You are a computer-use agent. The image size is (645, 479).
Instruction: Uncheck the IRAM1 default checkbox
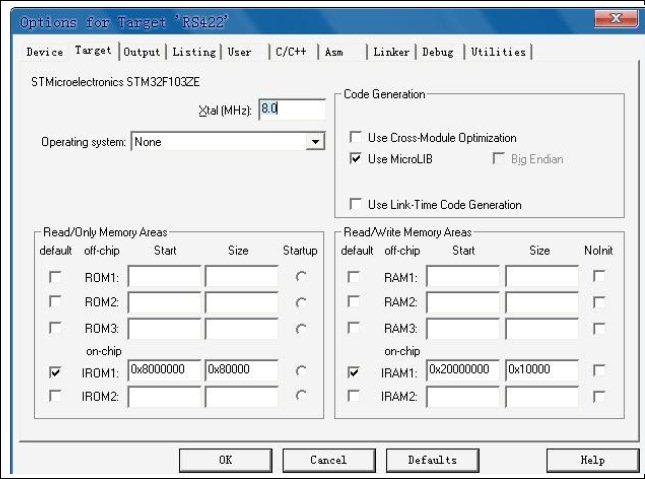(x=354, y=372)
